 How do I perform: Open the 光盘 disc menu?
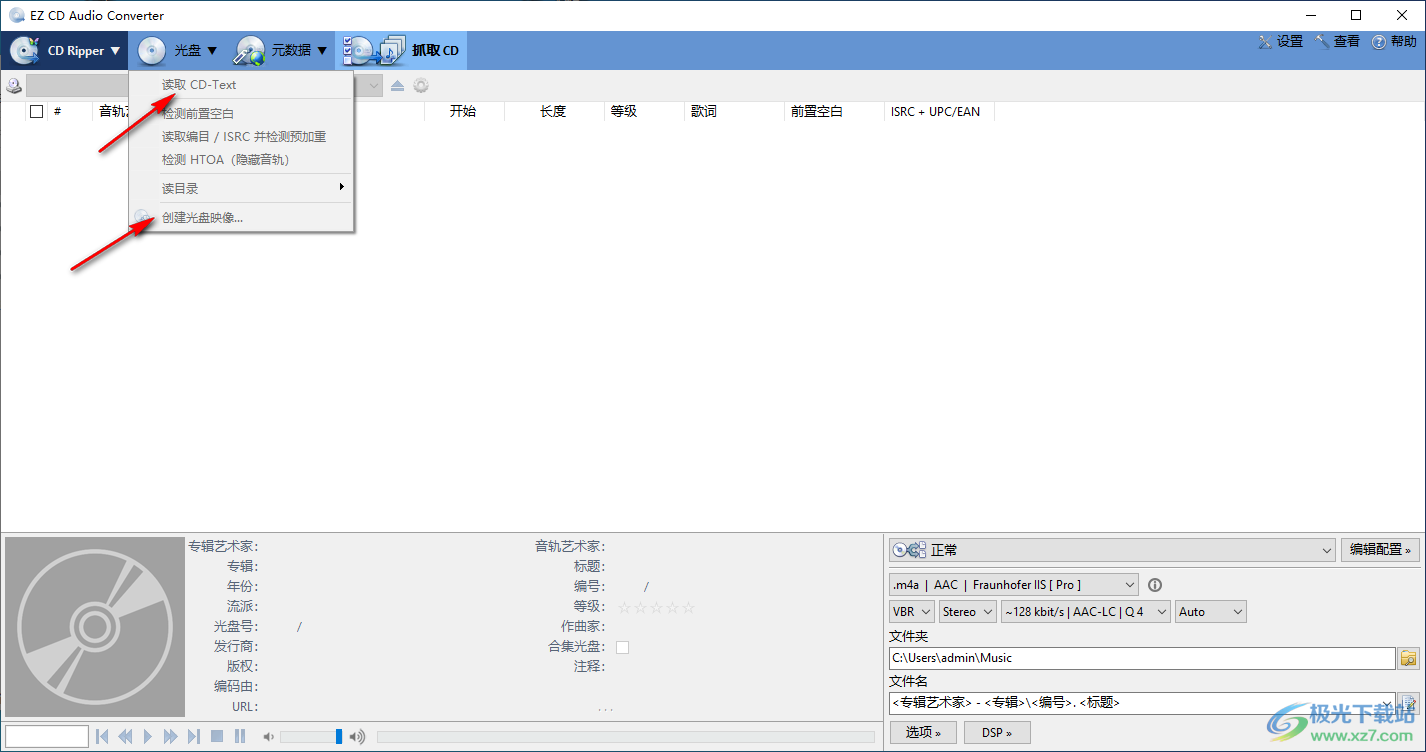(178, 50)
